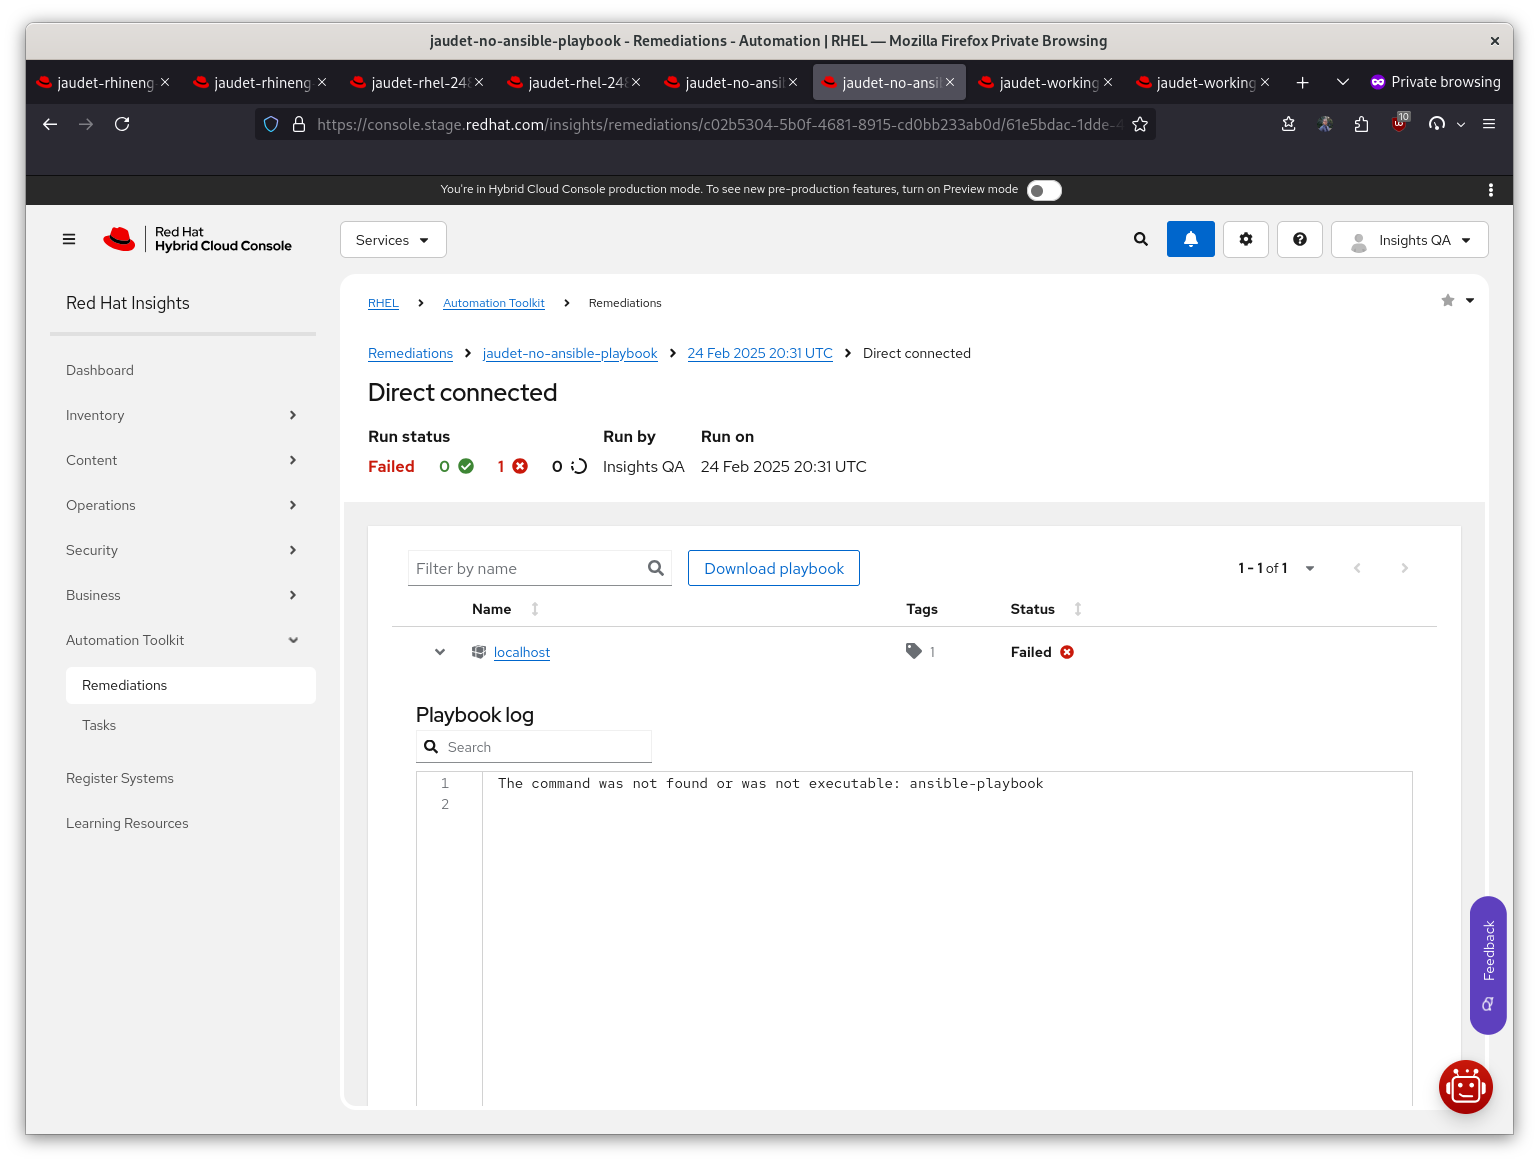This screenshot has width=1539, height=1163.
Task: Toggle Preview mode switch
Action: coord(1044,190)
